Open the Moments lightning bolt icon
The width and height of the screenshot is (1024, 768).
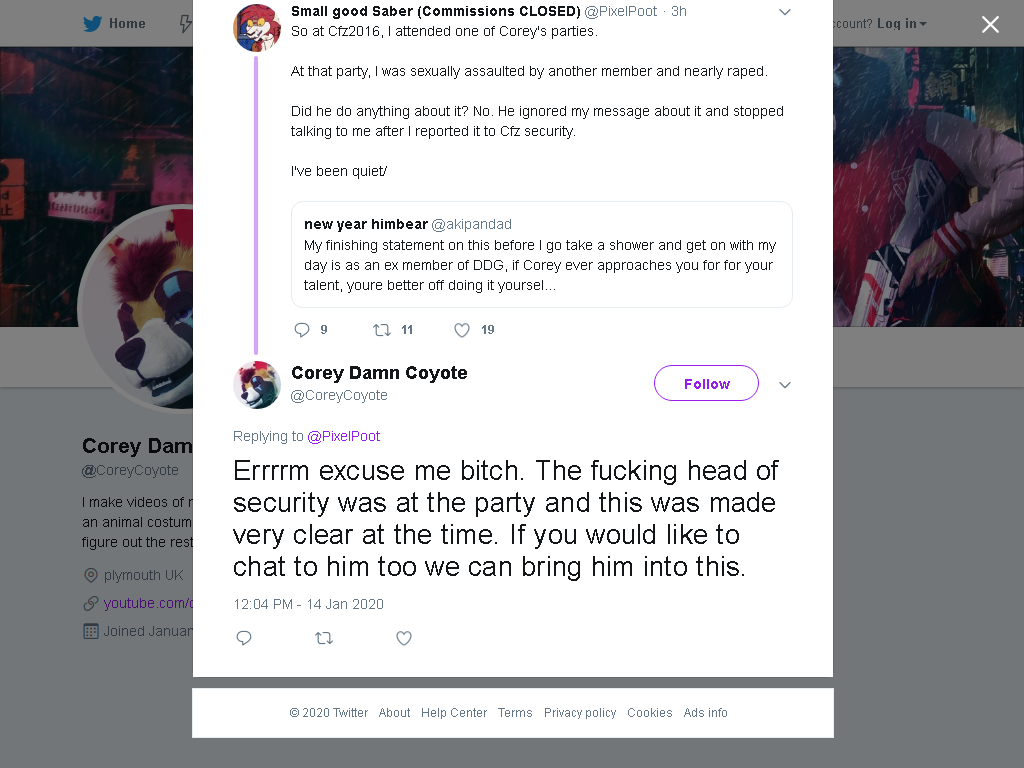click(x=186, y=24)
